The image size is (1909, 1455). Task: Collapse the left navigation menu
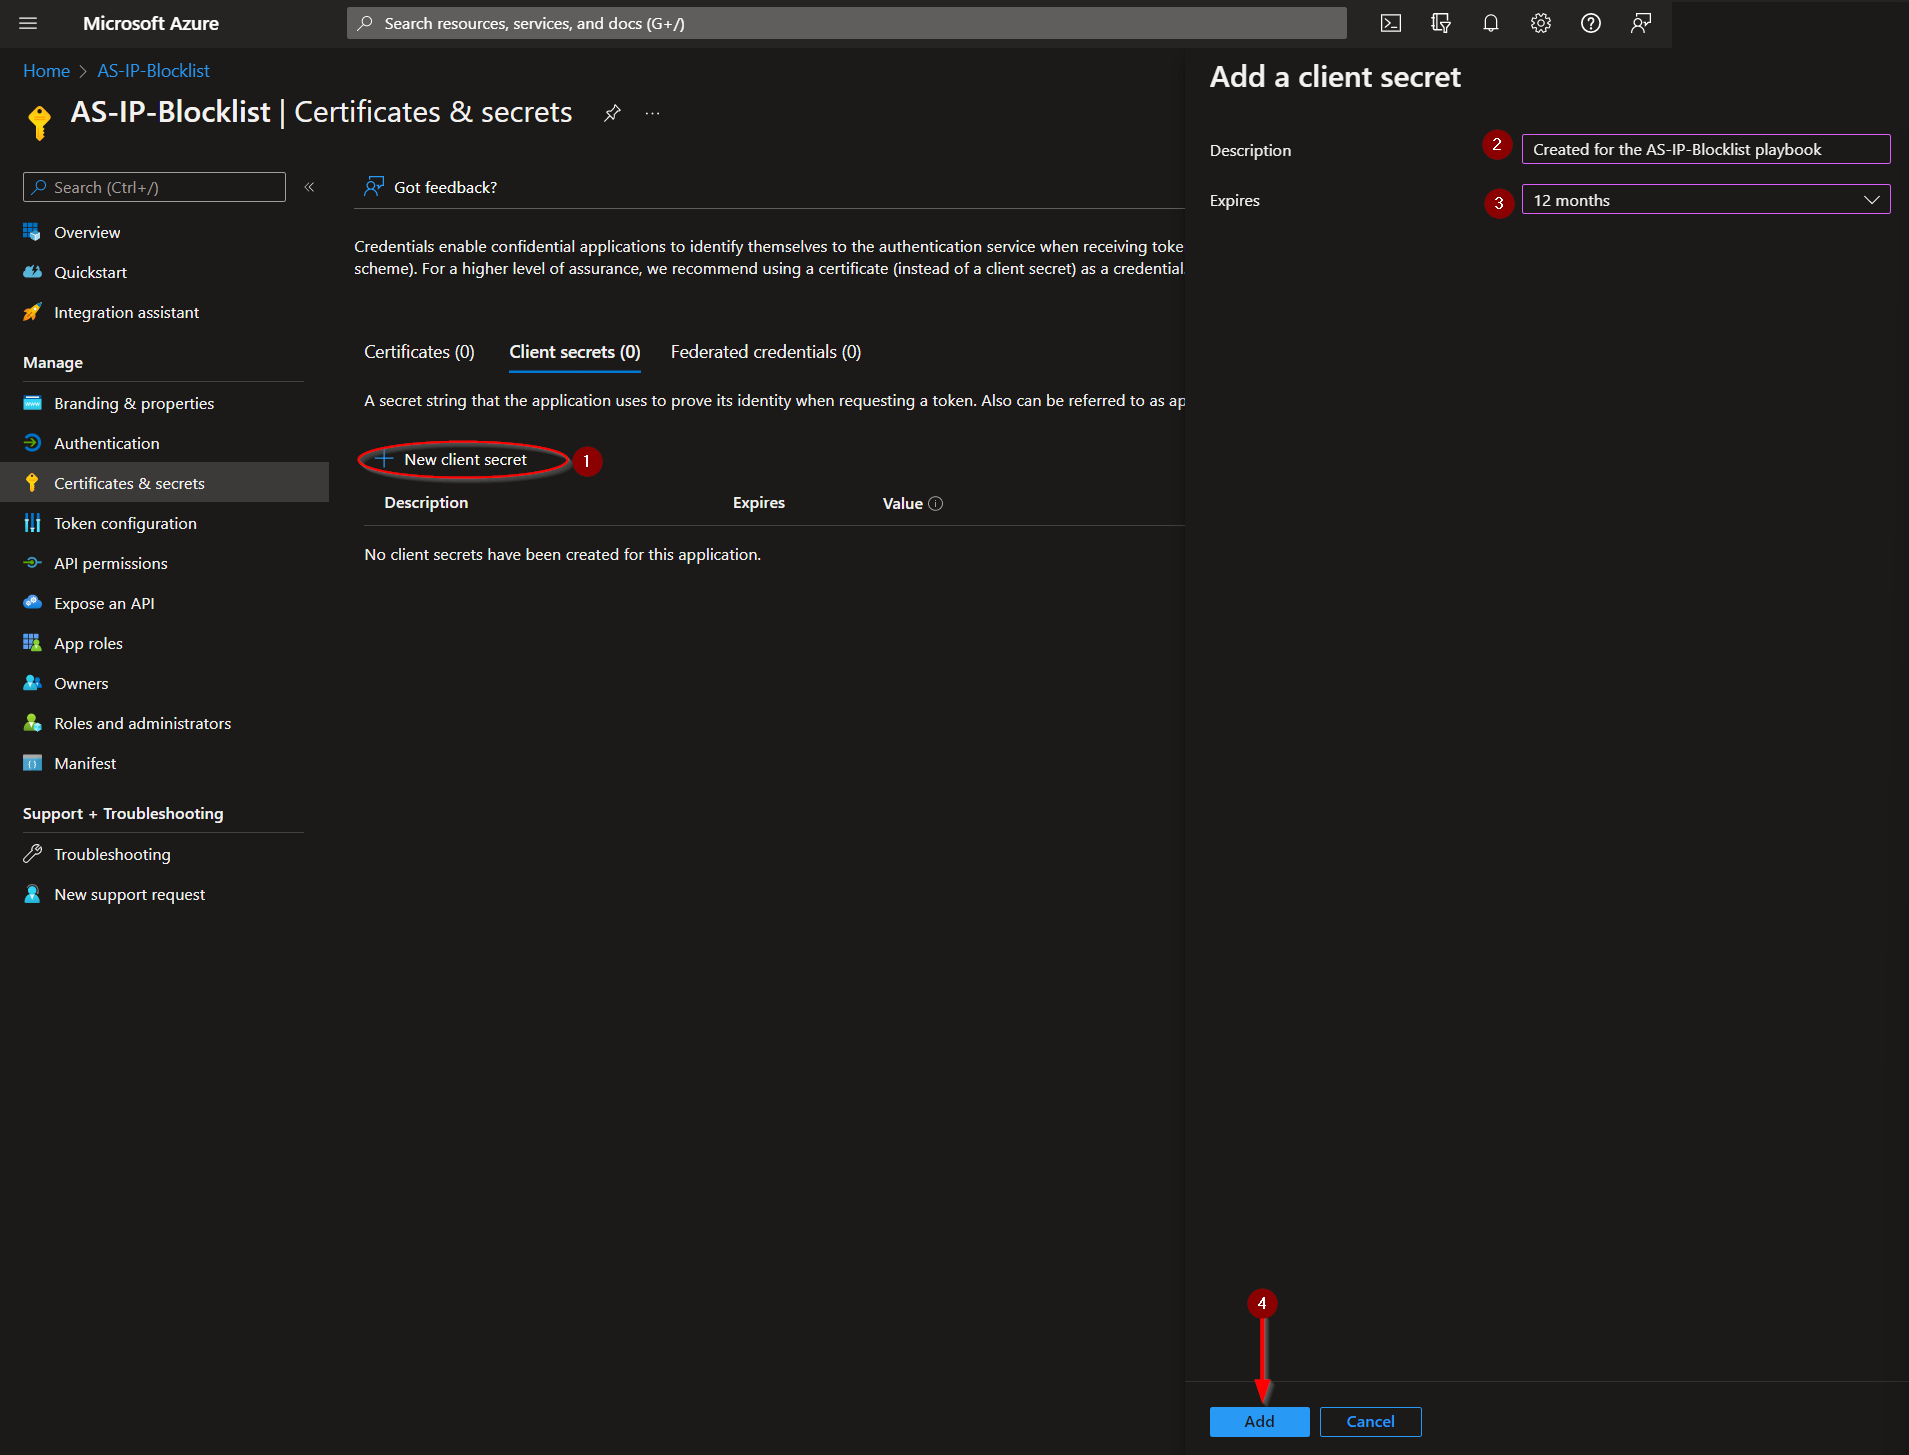[x=309, y=187]
